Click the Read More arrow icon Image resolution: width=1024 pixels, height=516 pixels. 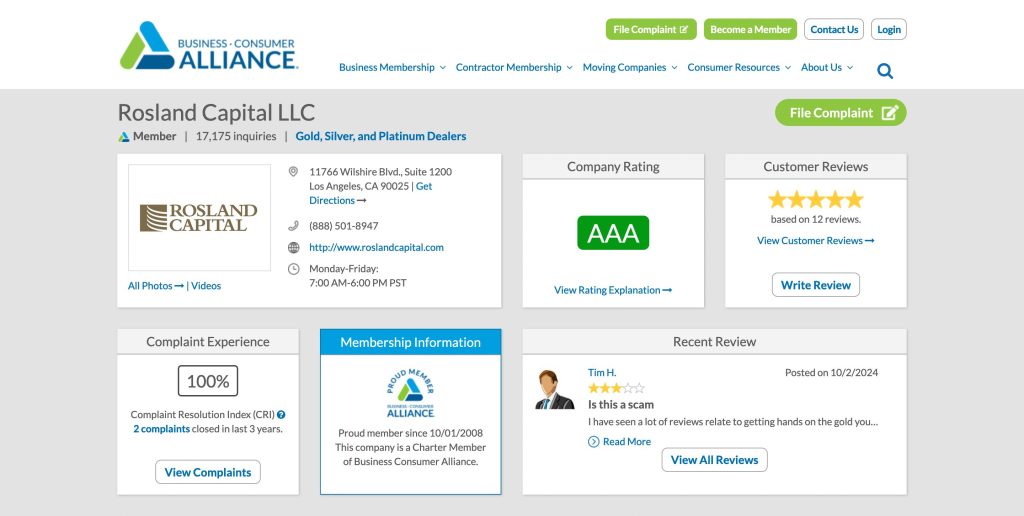pos(594,442)
